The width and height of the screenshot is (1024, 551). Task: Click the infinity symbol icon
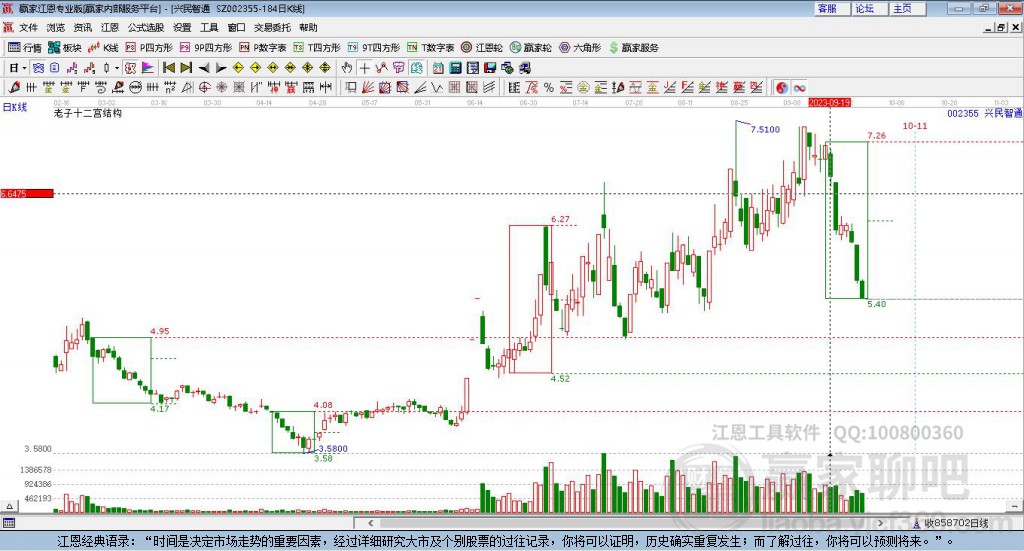(x=799, y=87)
